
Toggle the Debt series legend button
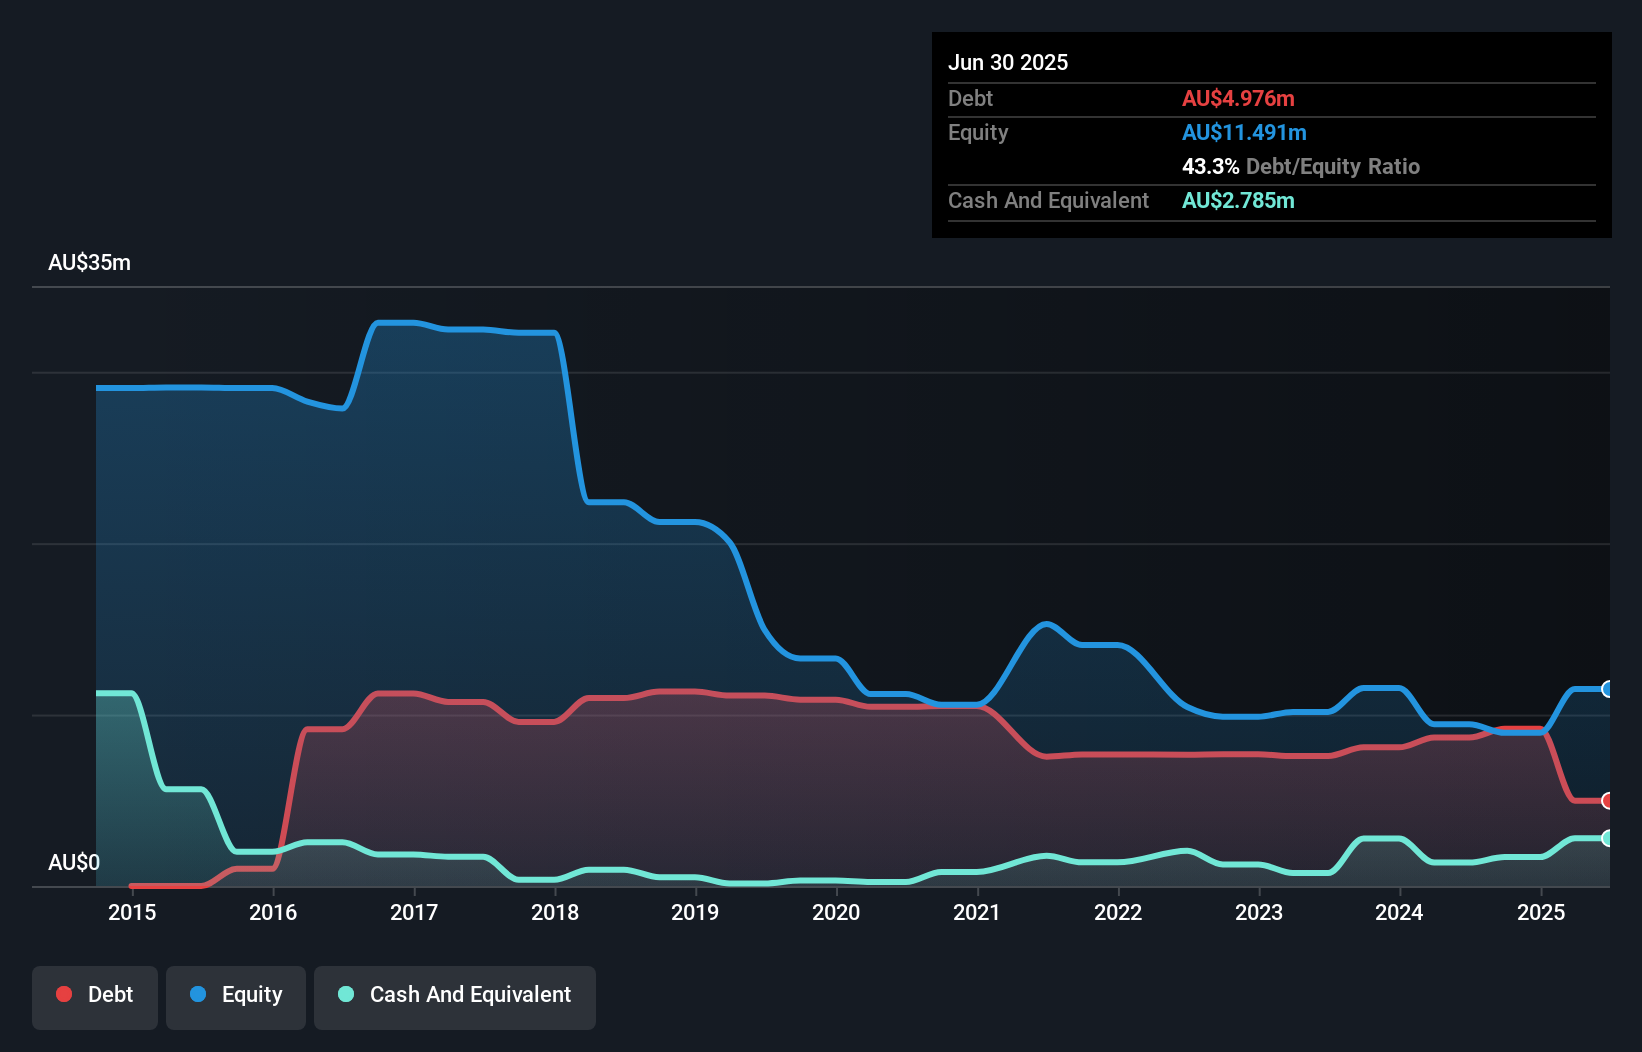(95, 997)
